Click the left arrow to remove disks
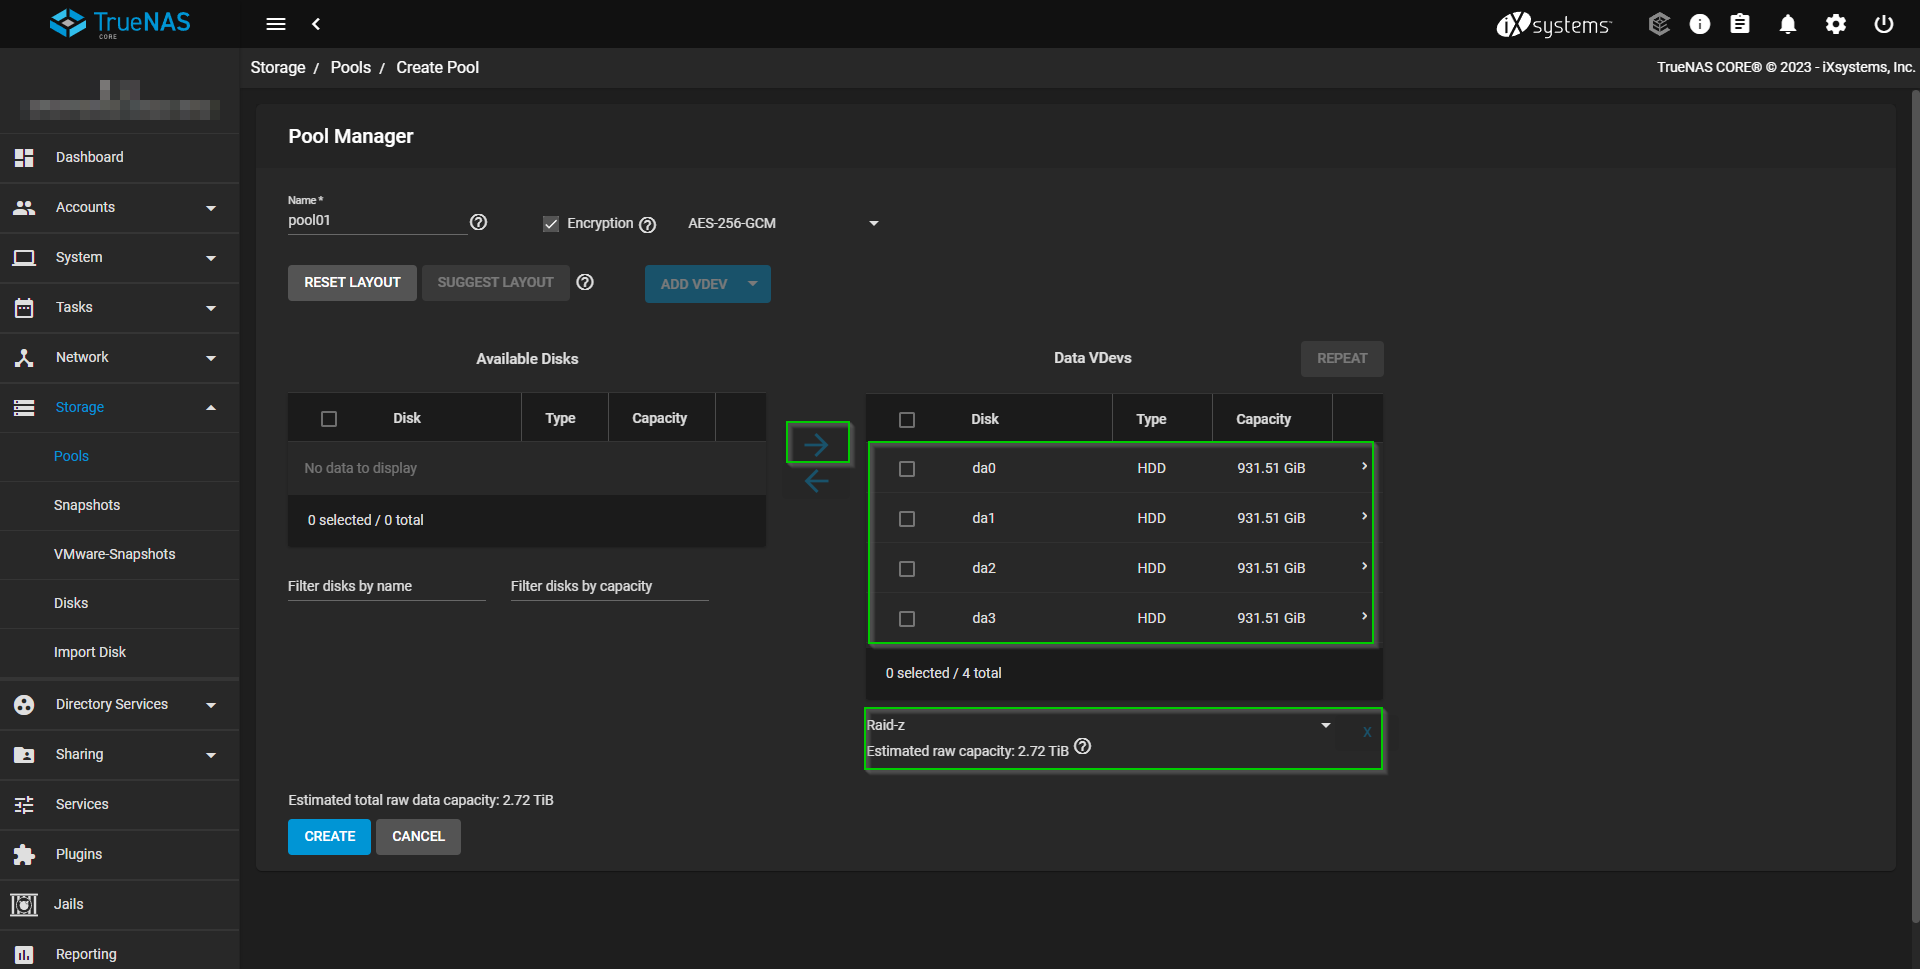Screen dimensions: 1920x969 (817, 481)
